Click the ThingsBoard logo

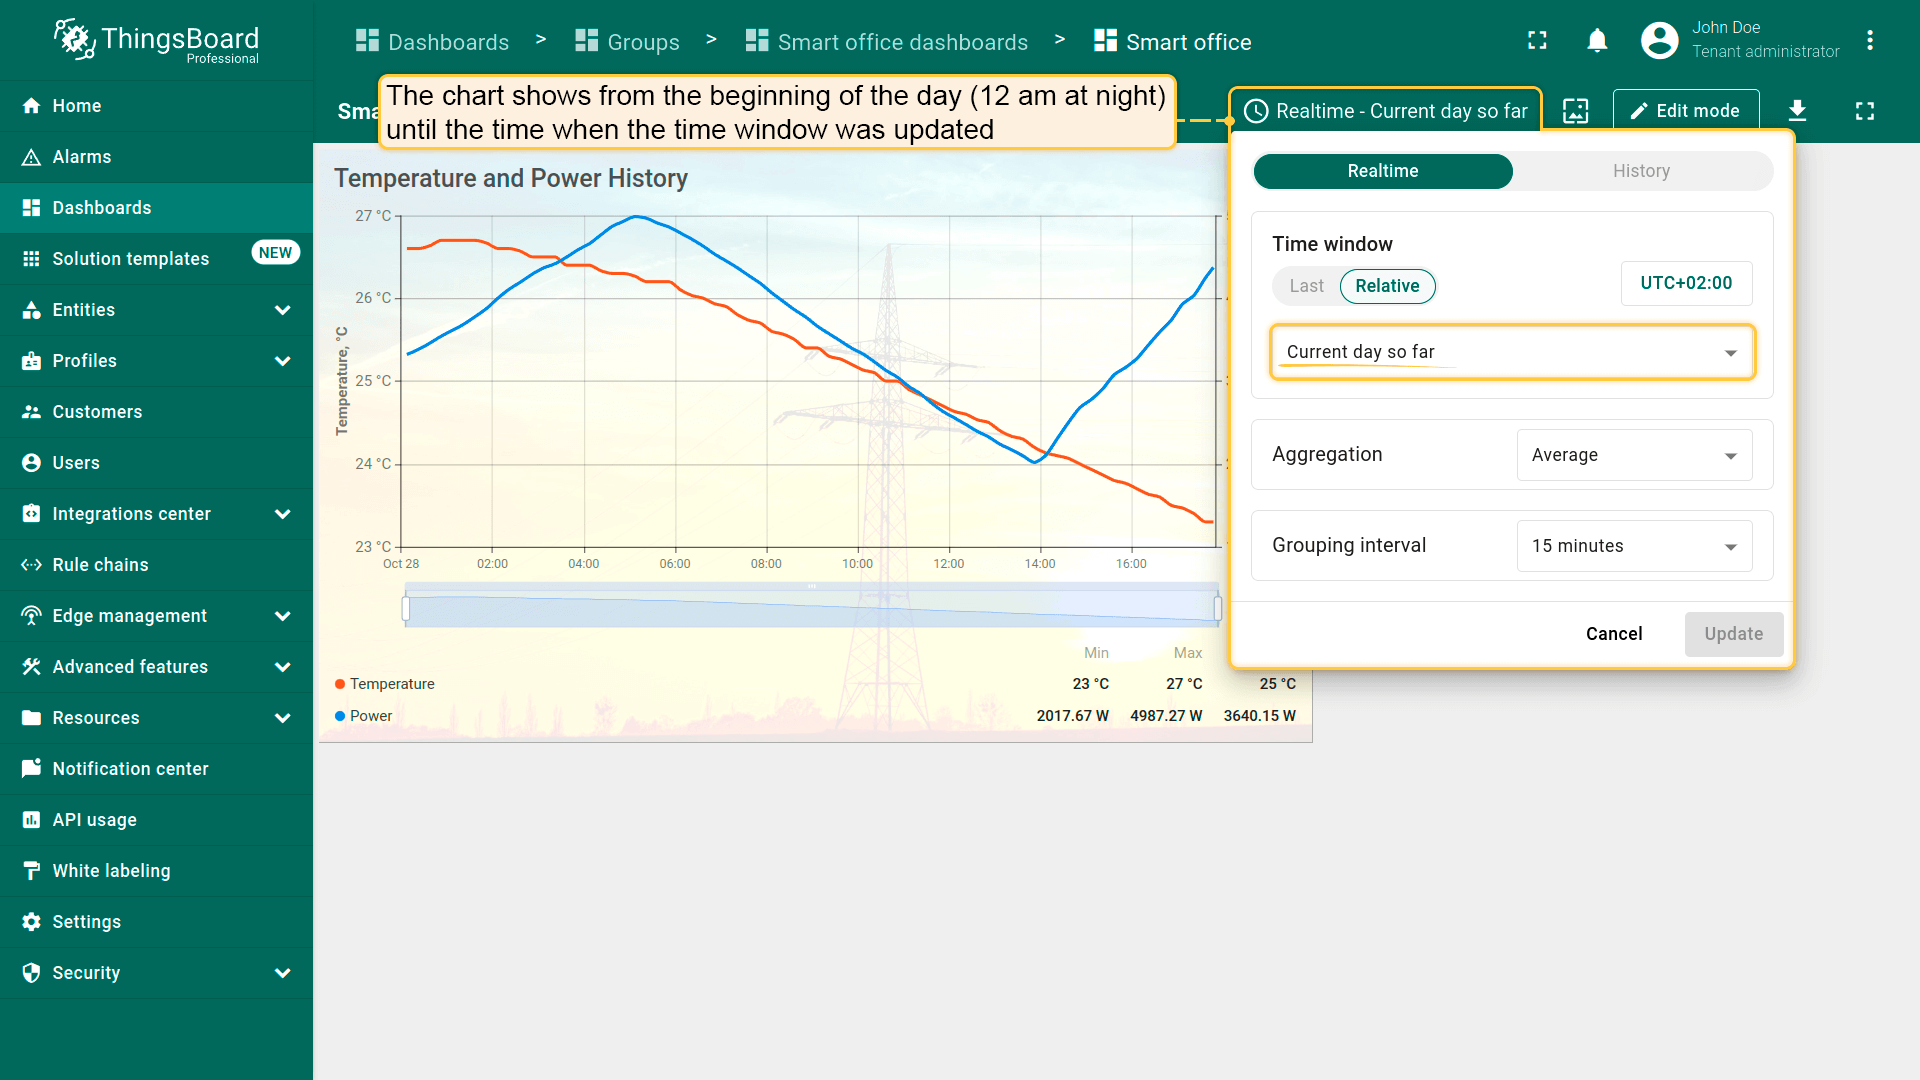pos(156,41)
